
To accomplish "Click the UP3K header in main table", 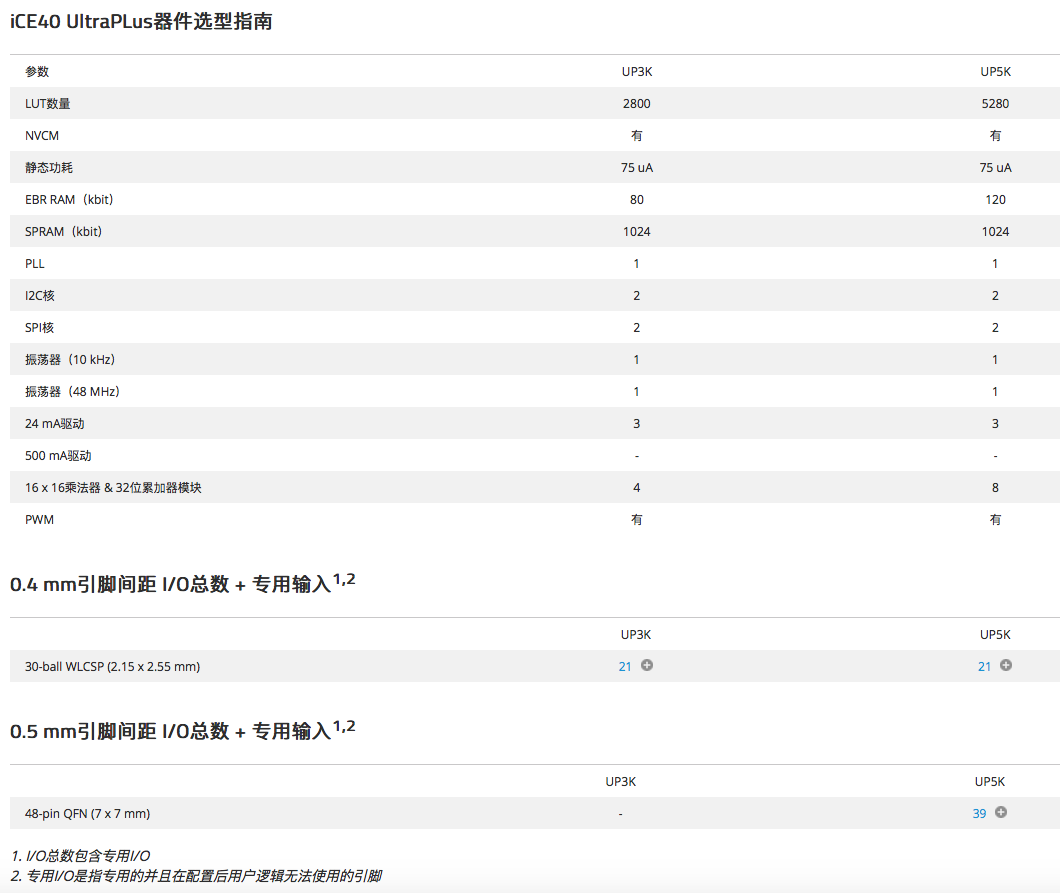I will click(x=637, y=72).
